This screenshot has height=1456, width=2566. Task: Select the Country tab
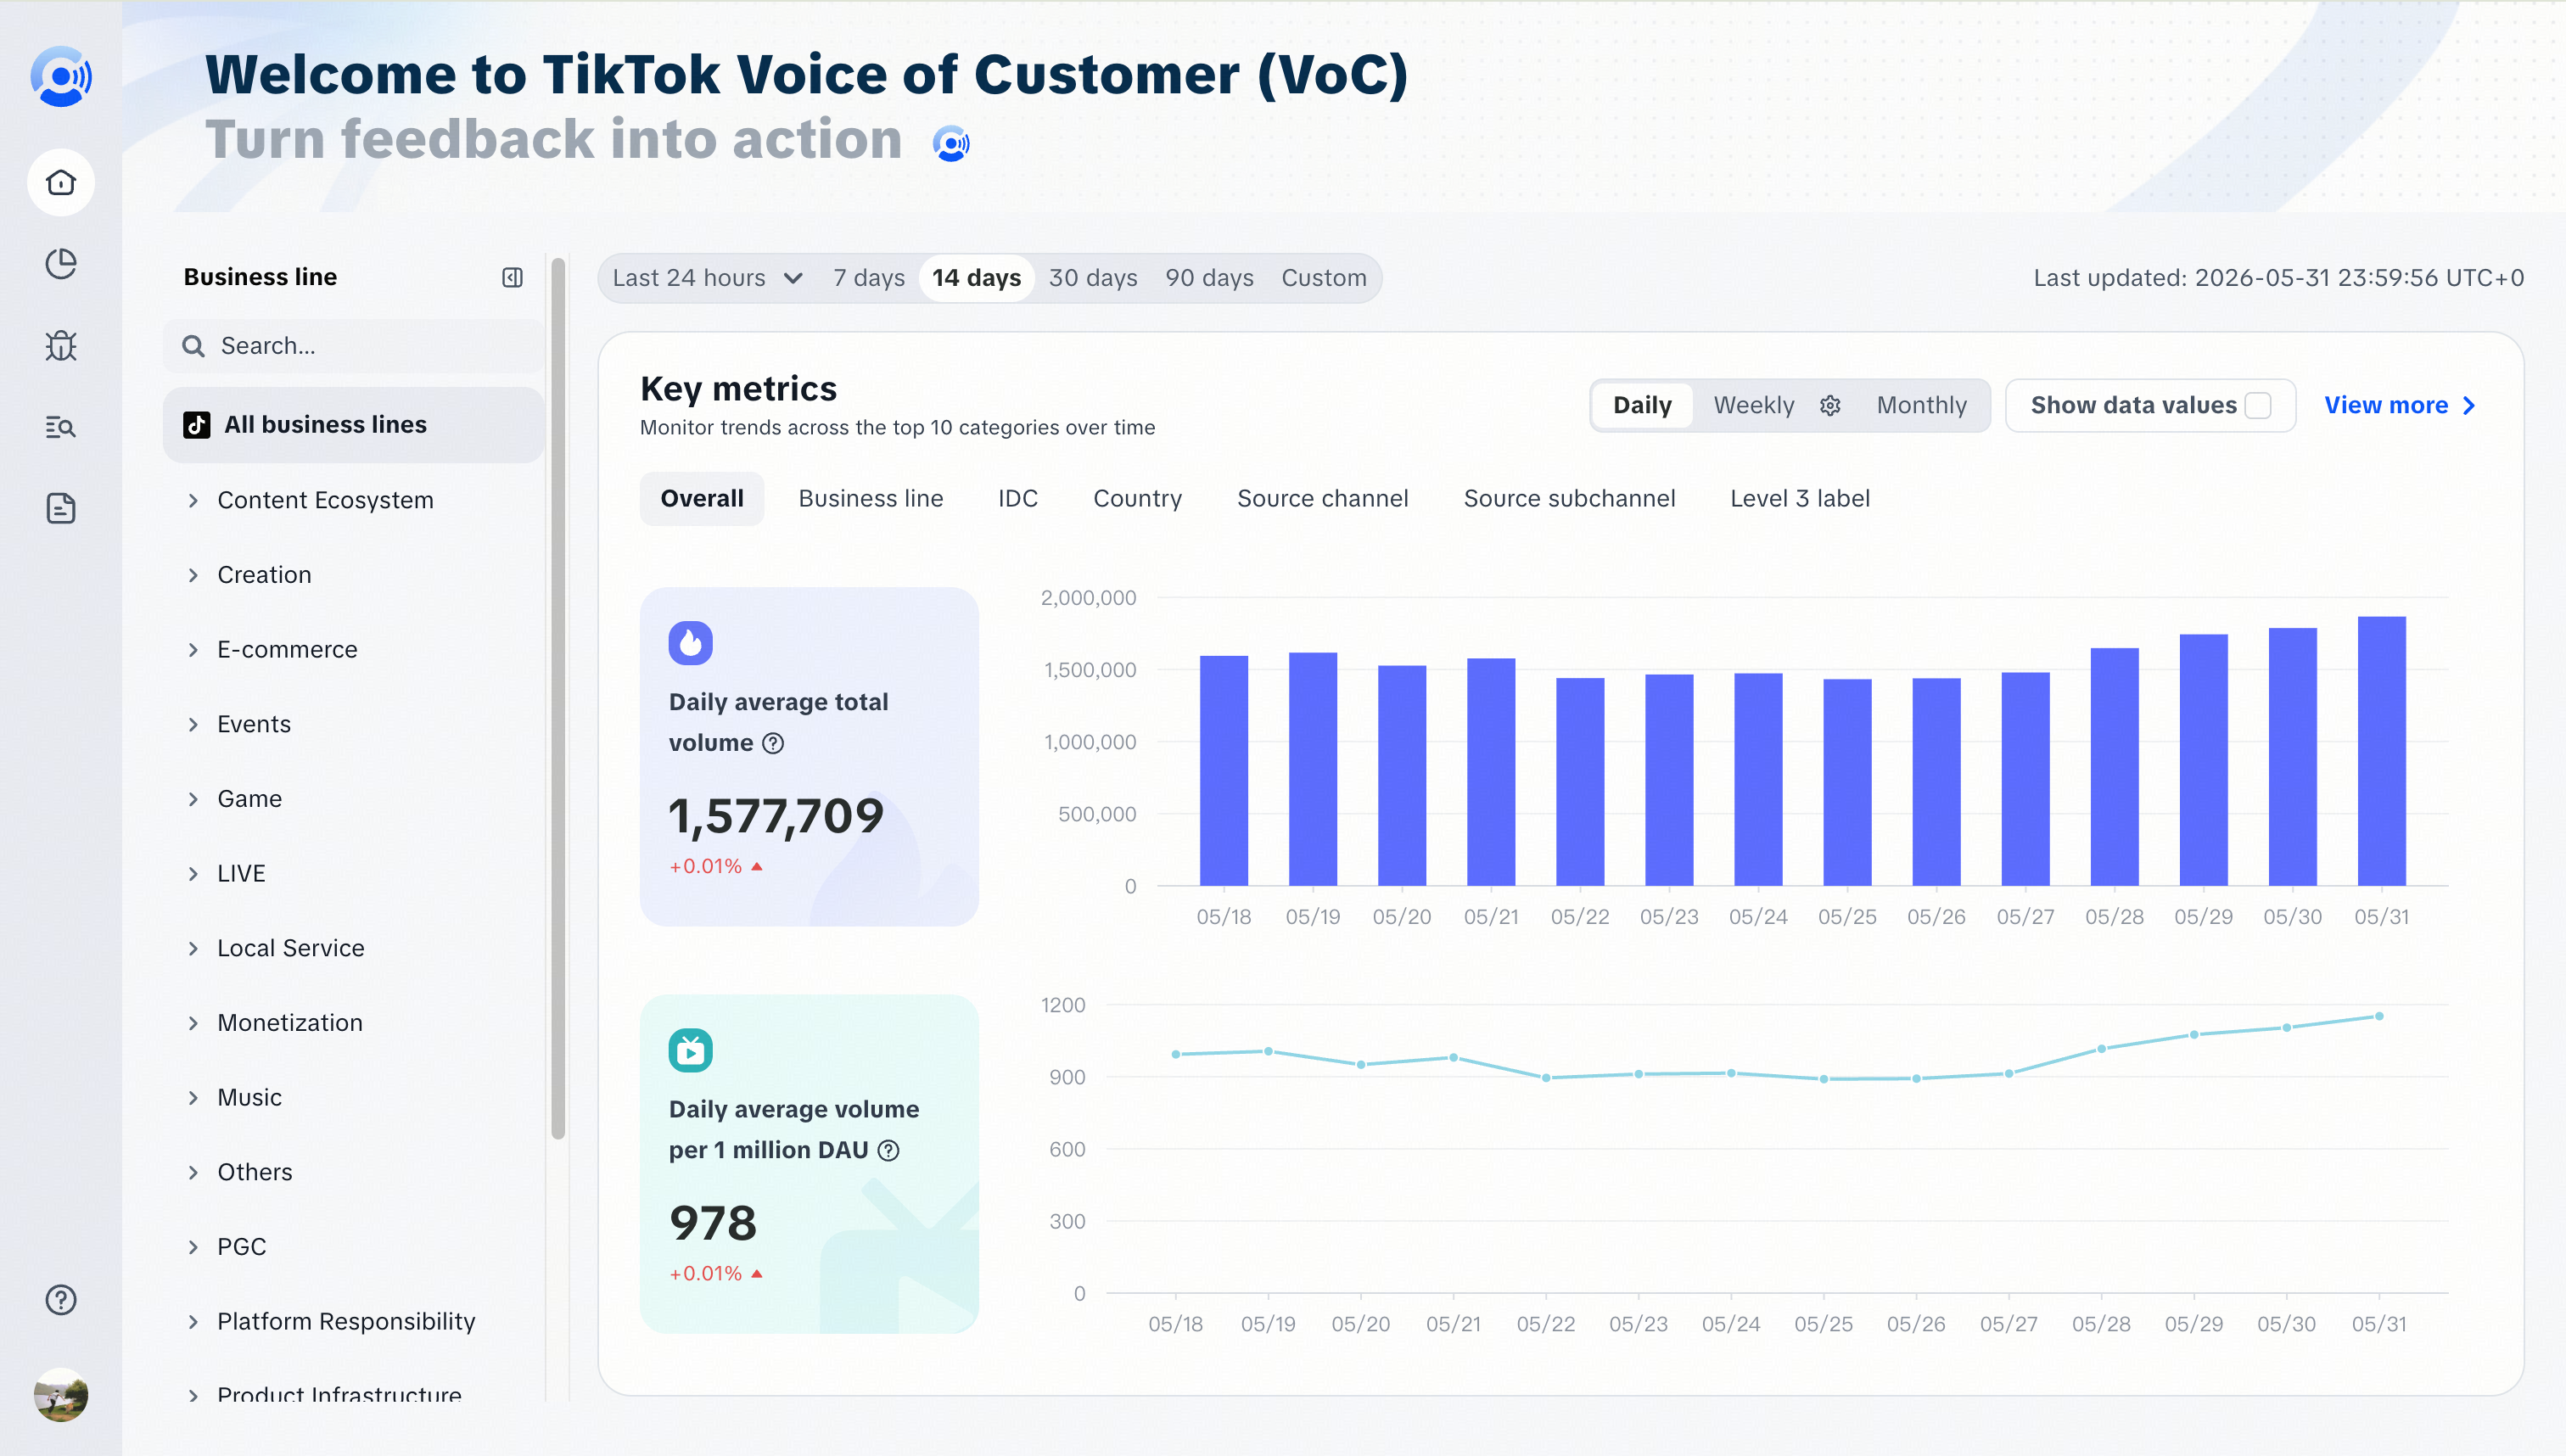tap(1137, 499)
